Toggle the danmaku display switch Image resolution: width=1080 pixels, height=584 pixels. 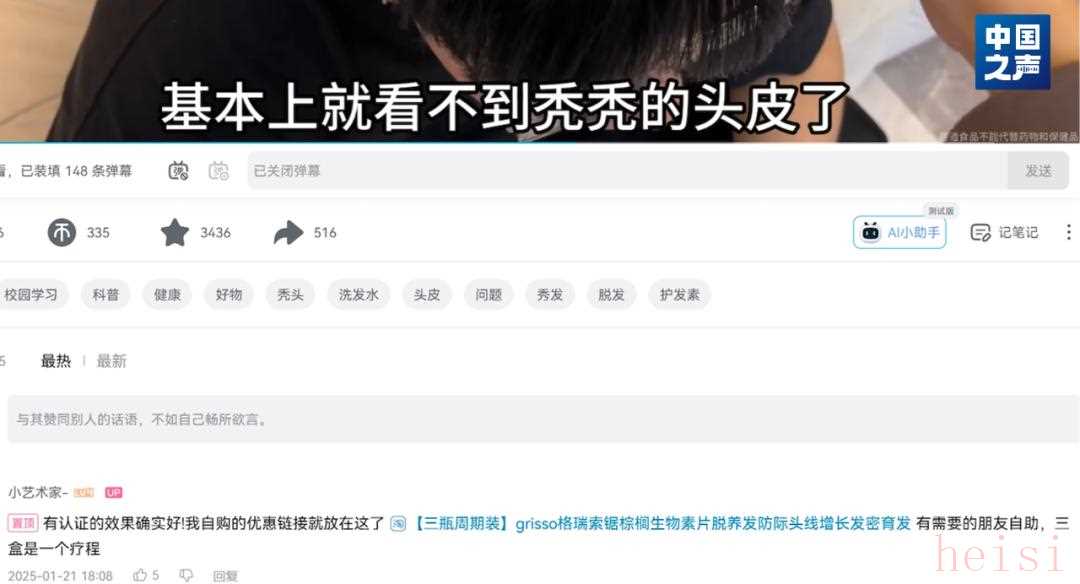click(x=178, y=171)
